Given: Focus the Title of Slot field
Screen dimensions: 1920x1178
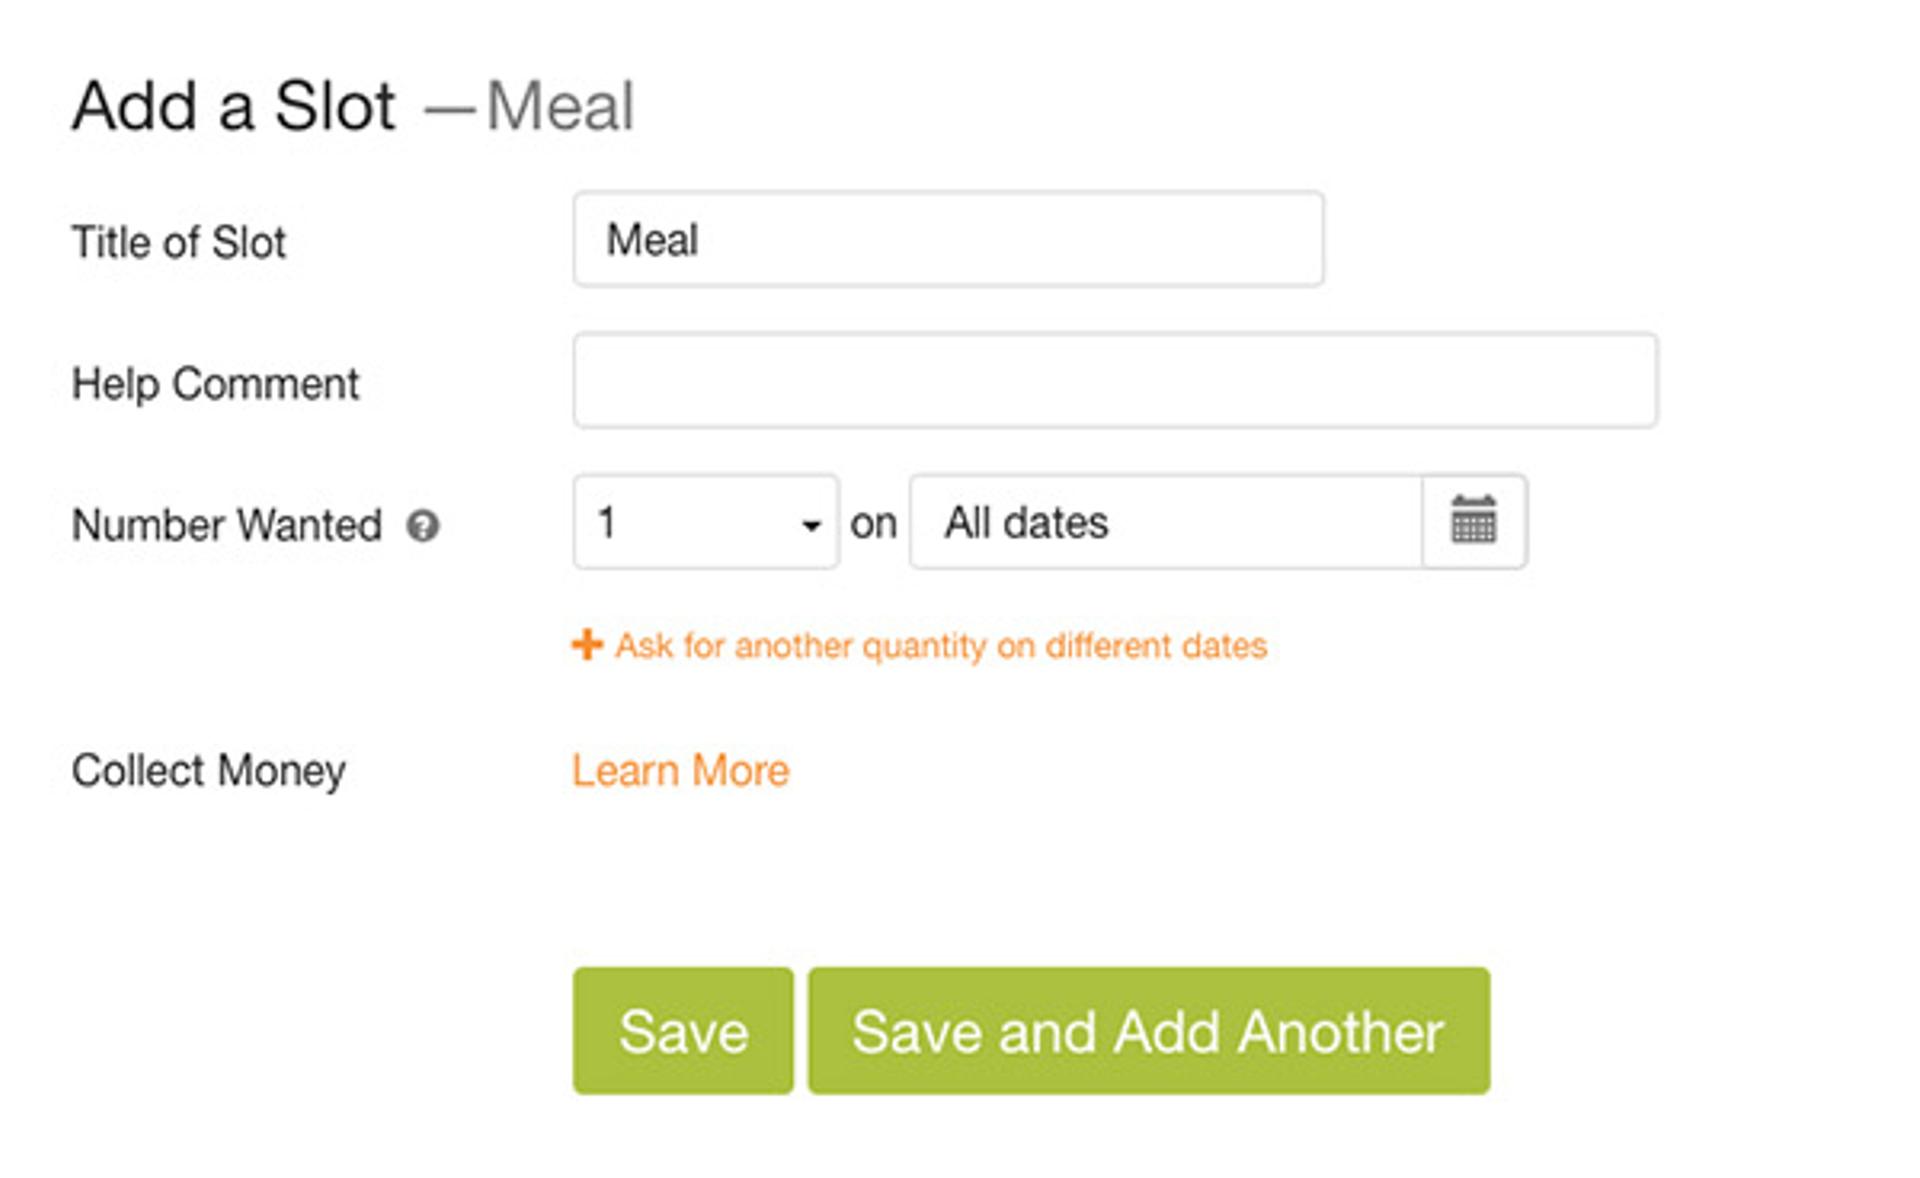Looking at the screenshot, I should [948, 239].
